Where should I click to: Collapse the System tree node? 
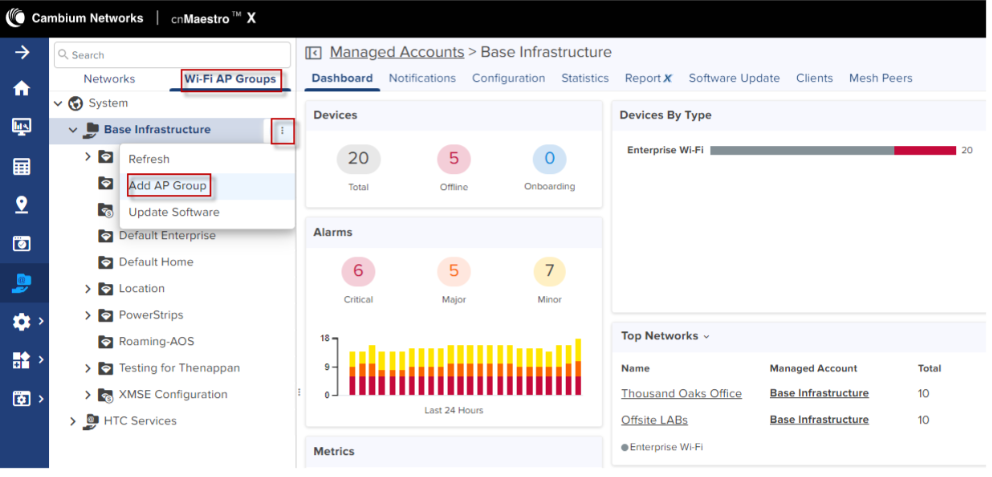58,103
